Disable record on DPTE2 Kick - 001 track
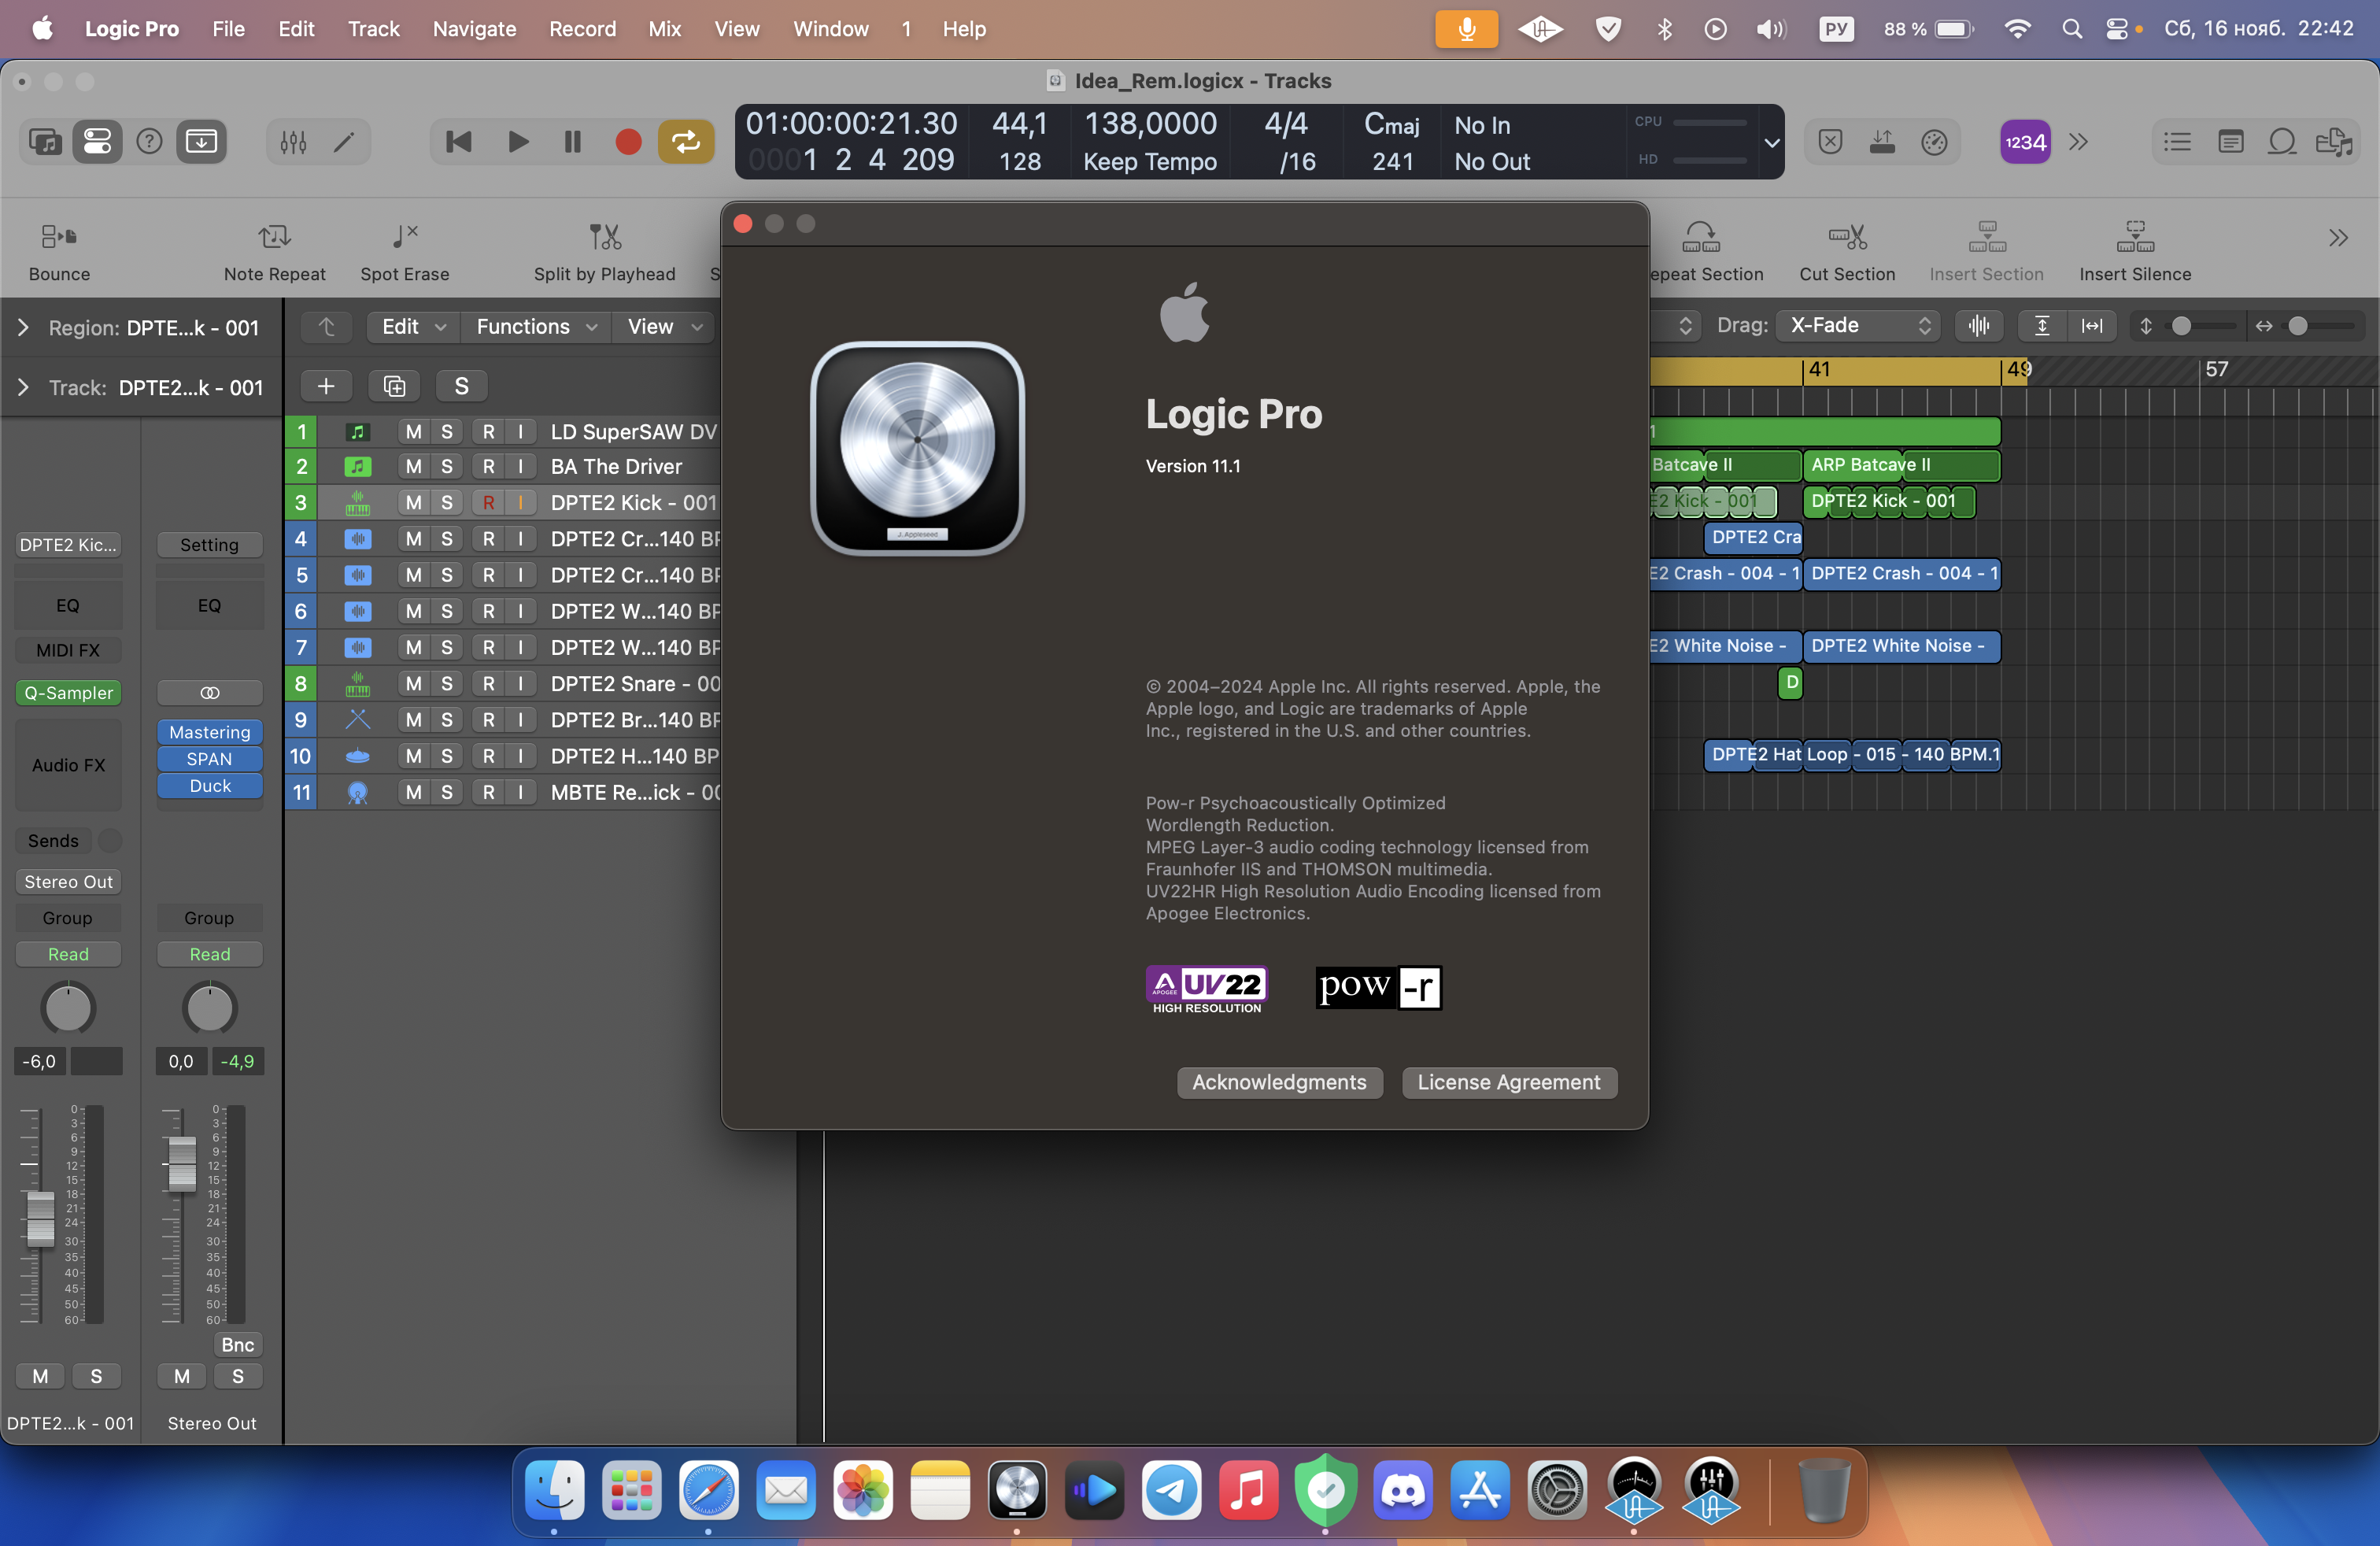Viewport: 2380px width, 1546px height. coord(488,503)
